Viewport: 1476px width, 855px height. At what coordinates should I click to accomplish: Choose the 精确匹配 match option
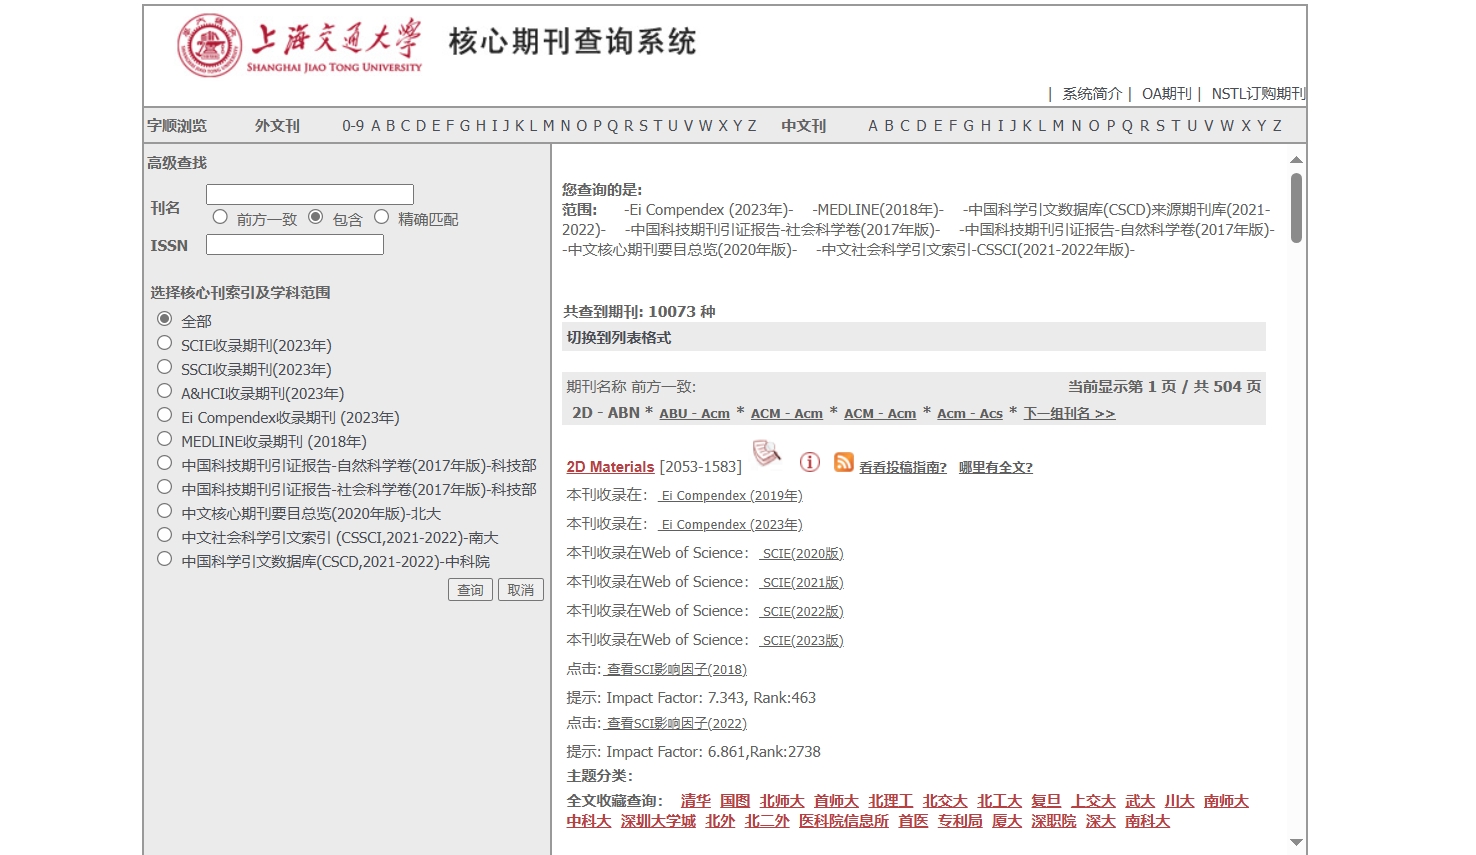point(381,217)
